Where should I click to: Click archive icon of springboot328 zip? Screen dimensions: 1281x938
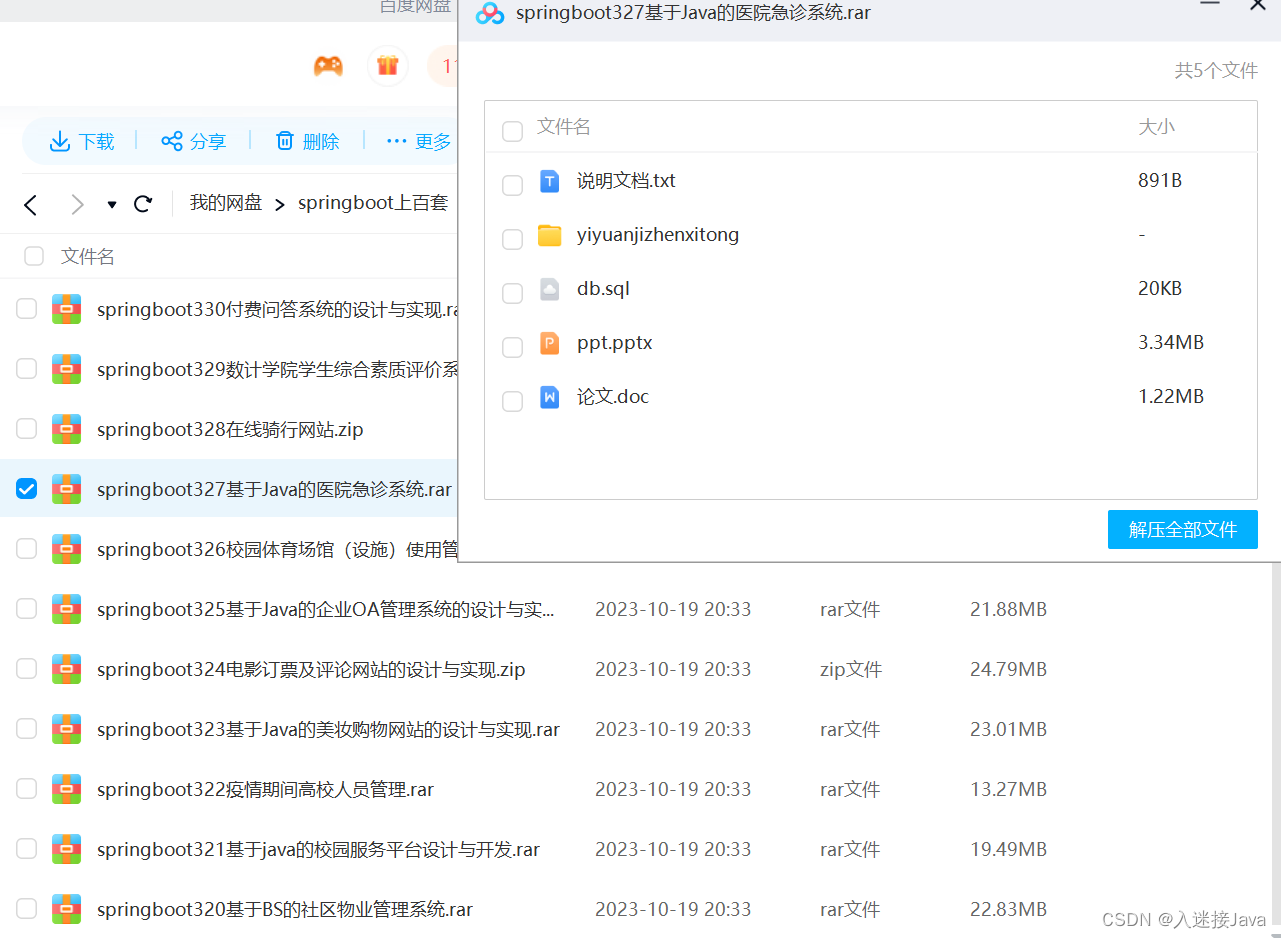point(67,429)
